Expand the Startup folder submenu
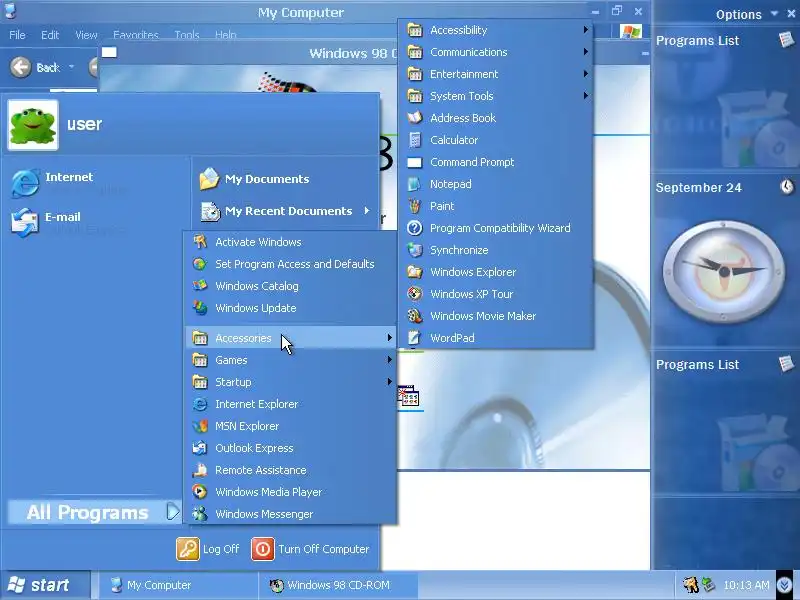 click(x=291, y=382)
